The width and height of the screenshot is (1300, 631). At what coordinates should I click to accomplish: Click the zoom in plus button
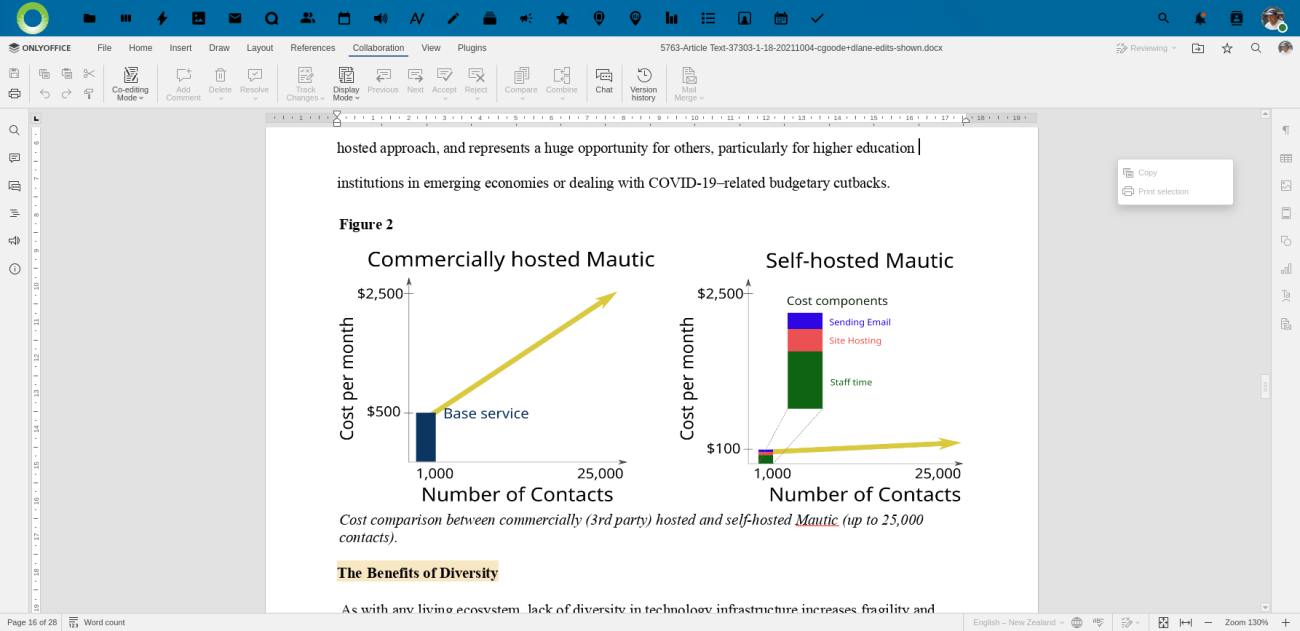click(x=1286, y=622)
